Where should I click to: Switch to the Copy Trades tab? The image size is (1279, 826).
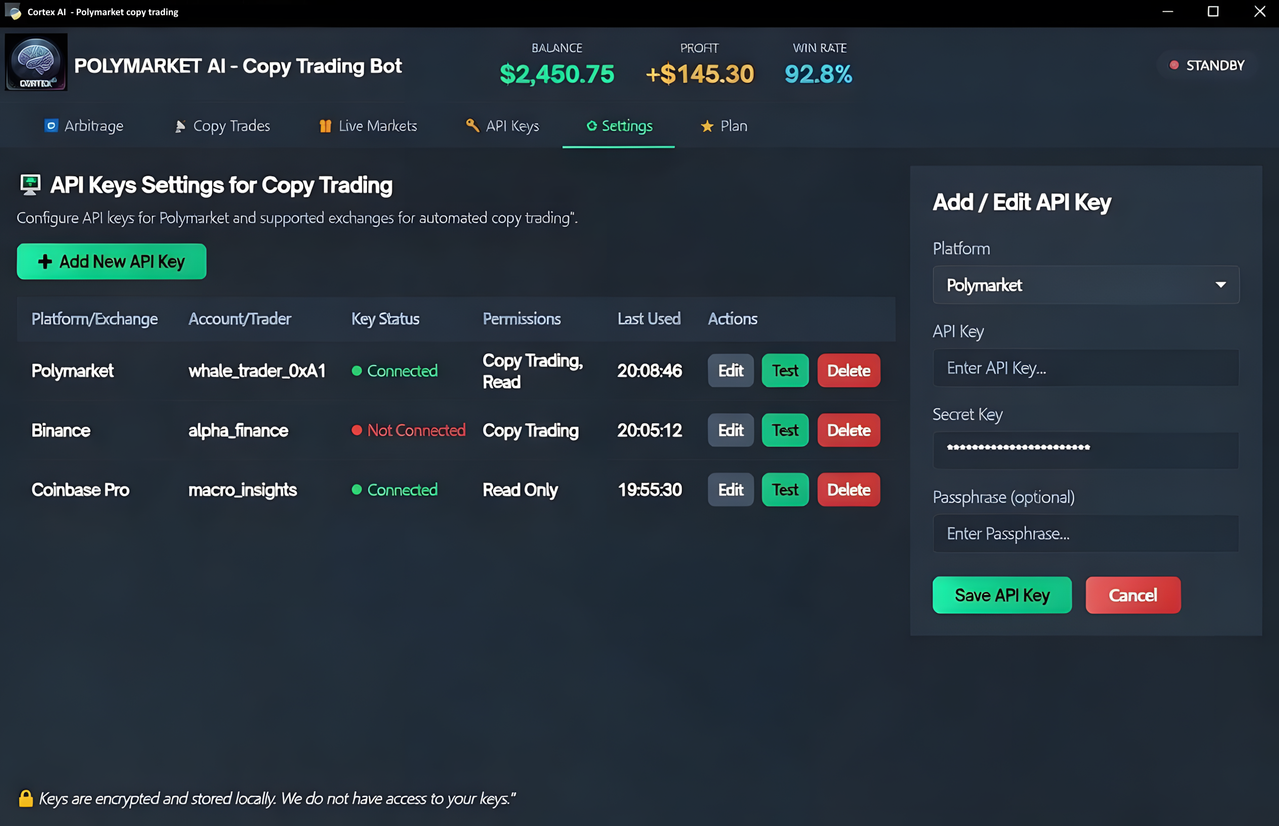222,126
